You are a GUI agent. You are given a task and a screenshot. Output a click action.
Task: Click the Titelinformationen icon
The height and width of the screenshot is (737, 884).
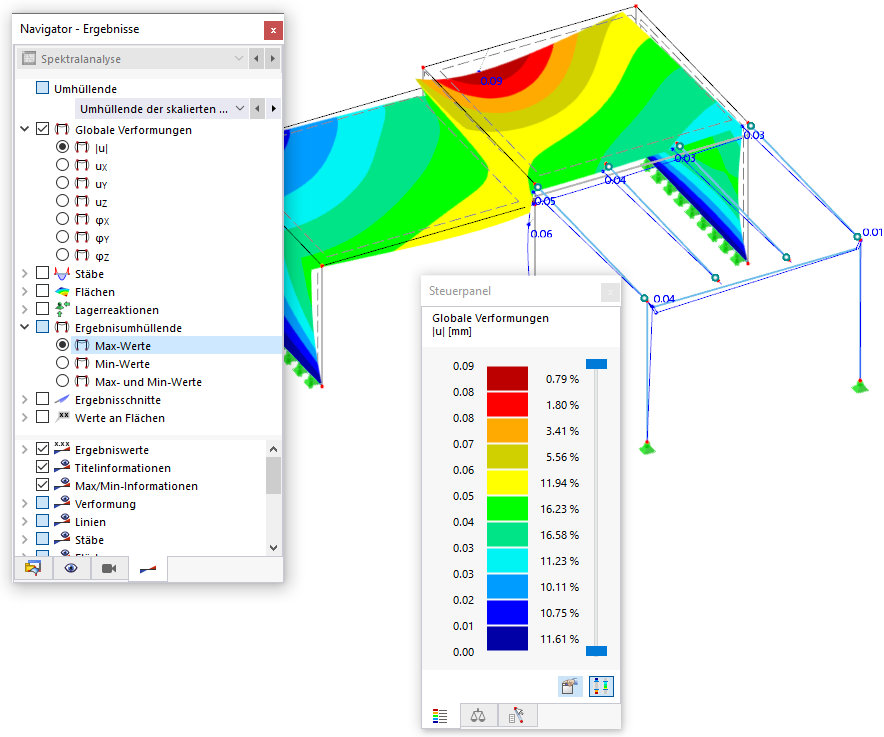coord(62,466)
